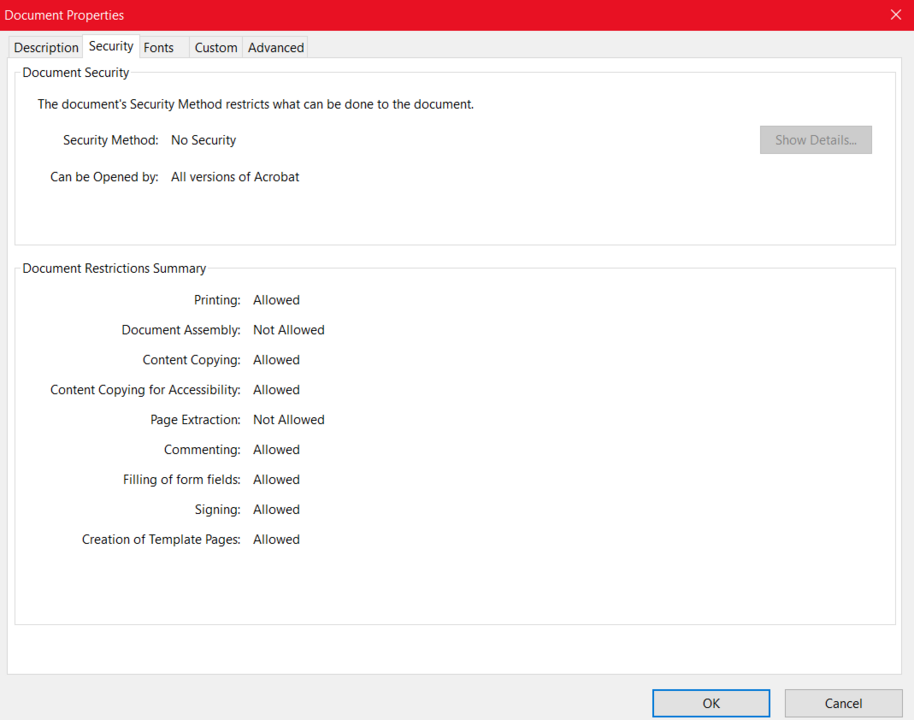914x720 pixels.
Task: Click the Show Details button
Action: [815, 140]
